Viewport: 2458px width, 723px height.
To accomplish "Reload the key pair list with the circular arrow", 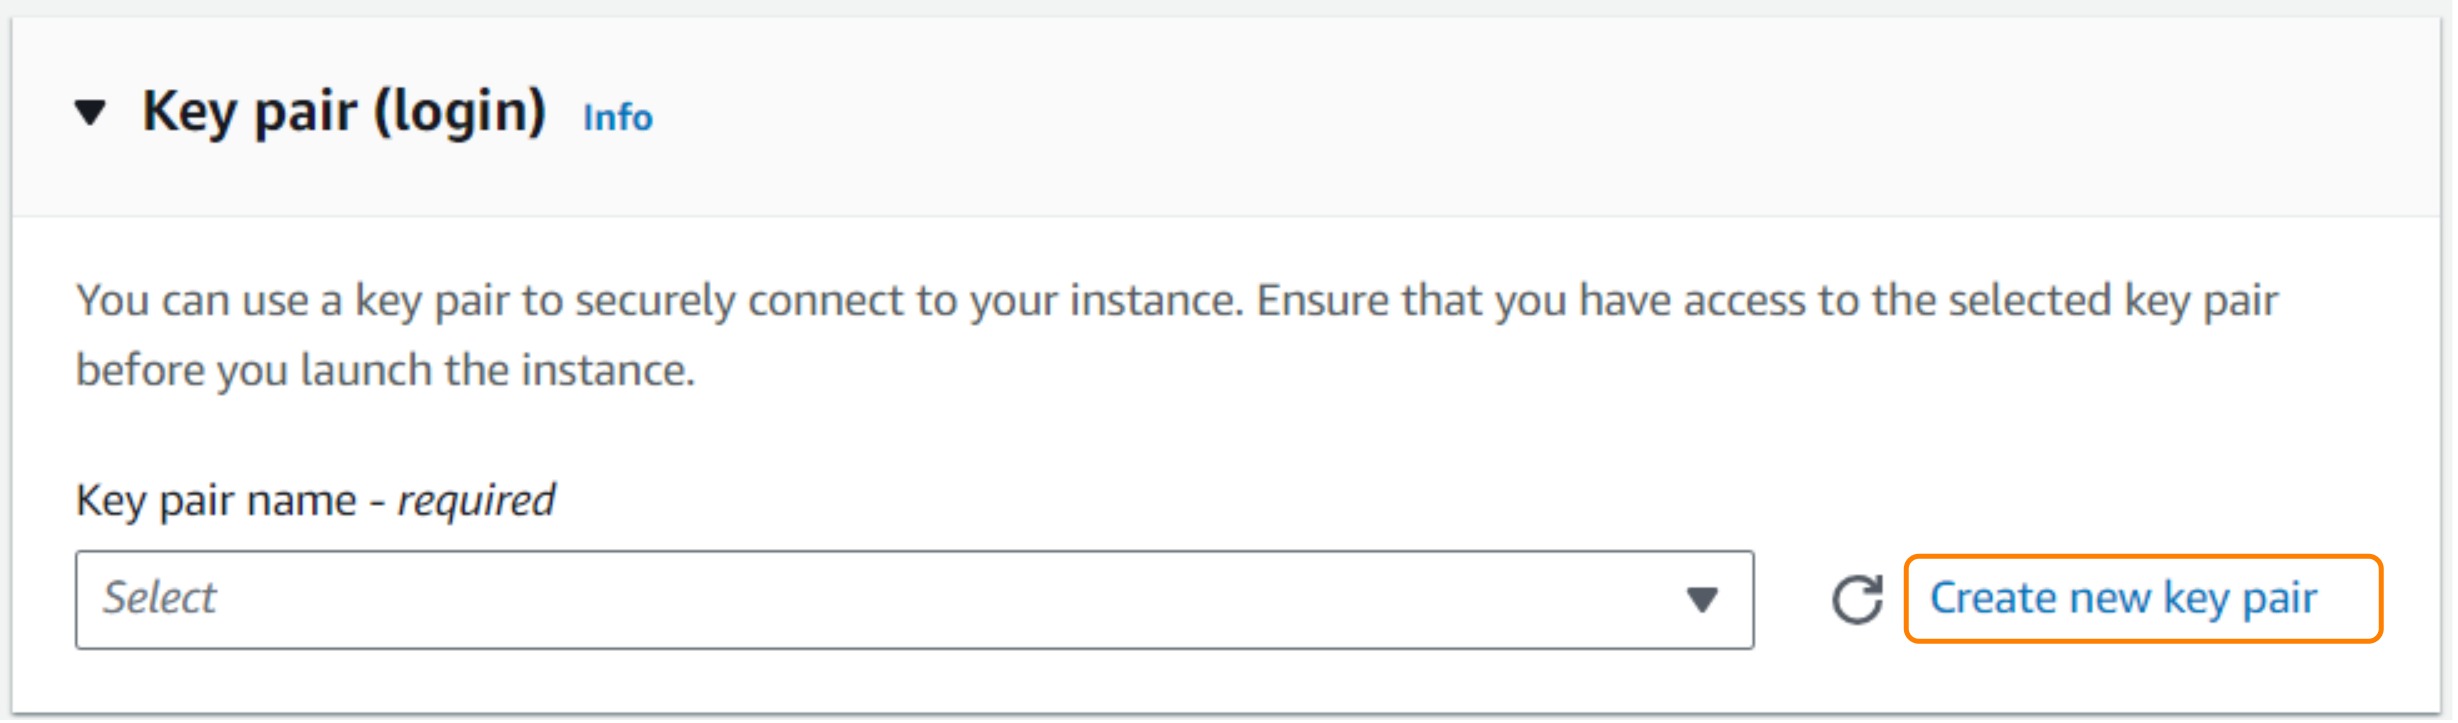I will tap(1856, 600).
